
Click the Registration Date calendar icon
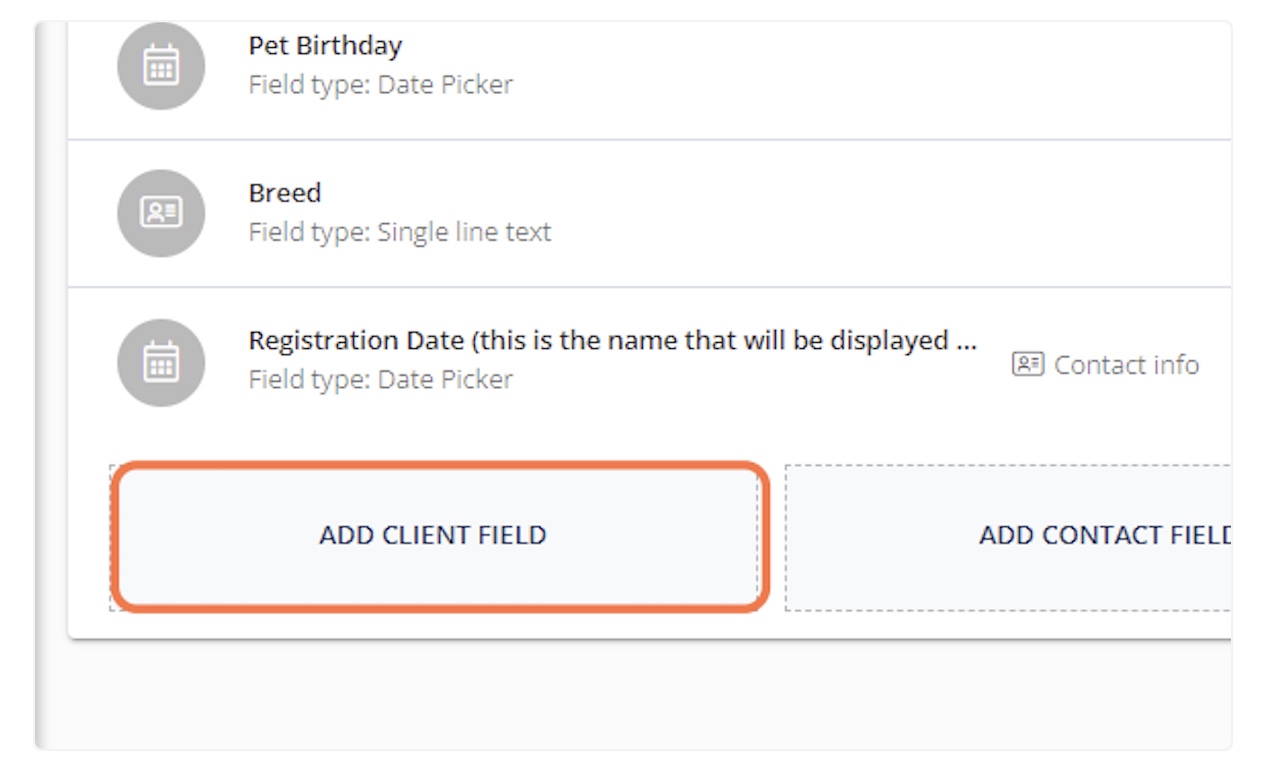161,362
